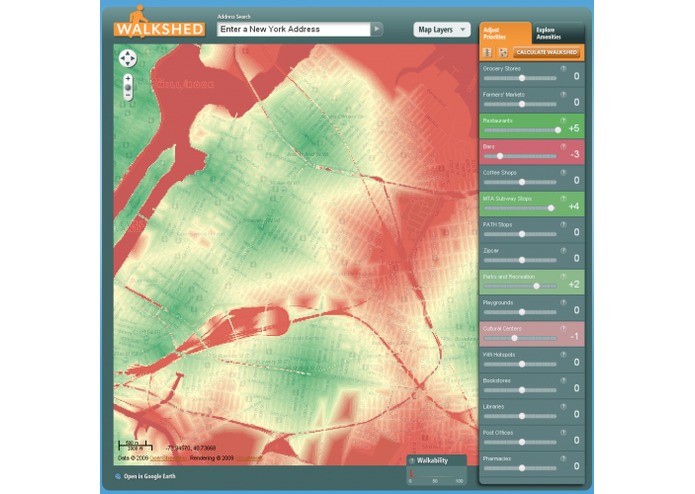
Task: Click the Bars -3 value
Action: 574,154
